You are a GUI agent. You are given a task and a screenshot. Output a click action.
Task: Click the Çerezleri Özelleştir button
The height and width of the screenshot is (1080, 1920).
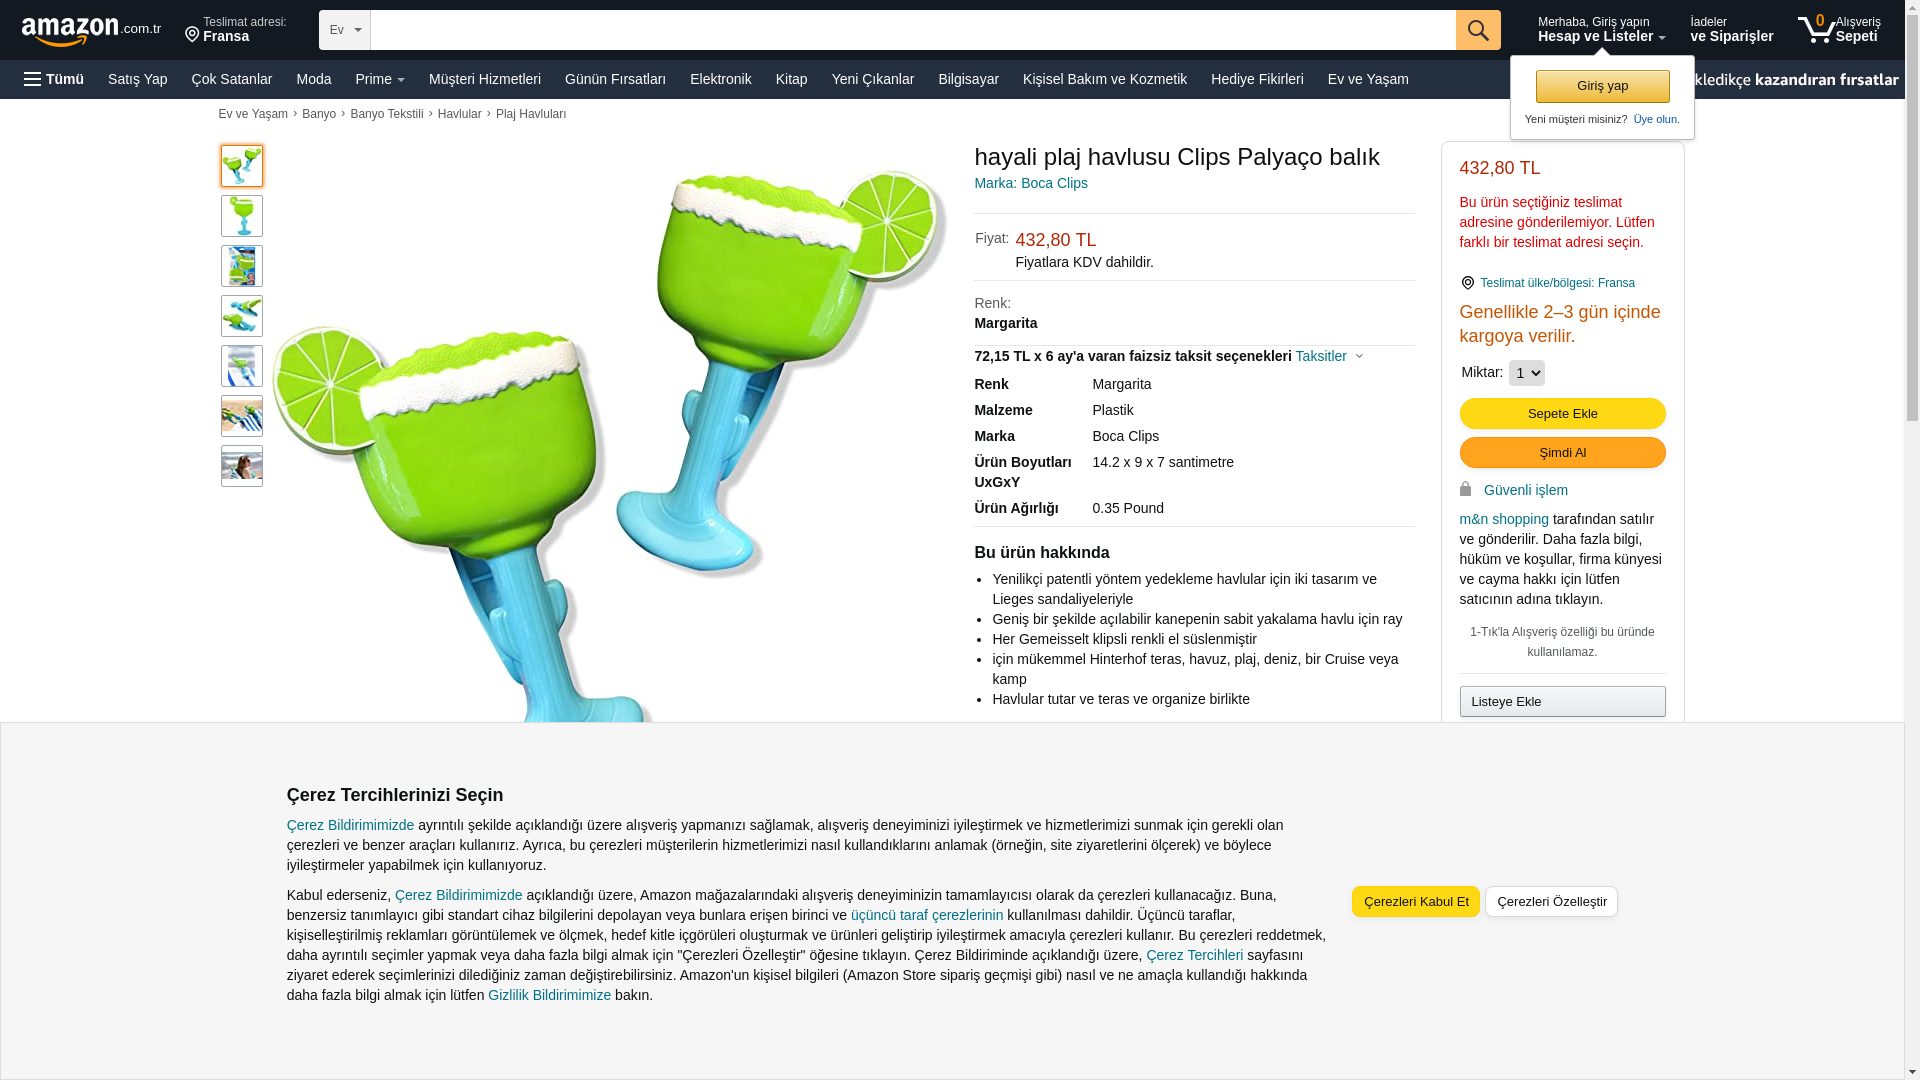(1551, 902)
